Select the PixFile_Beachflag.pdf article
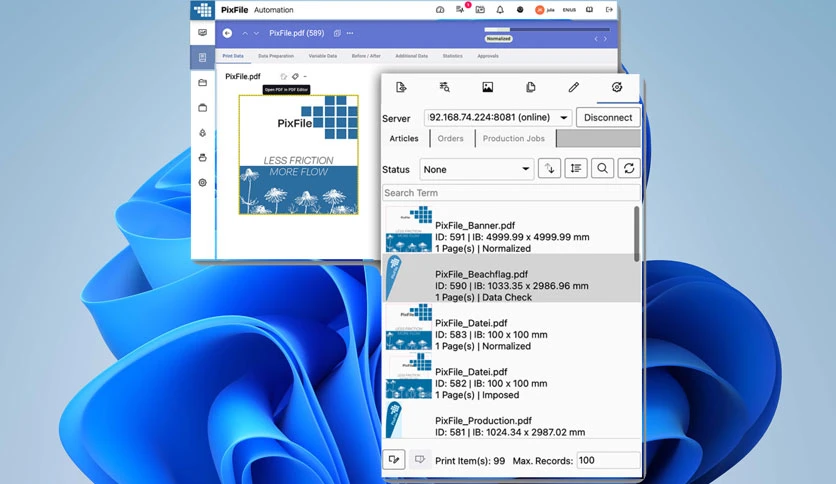Image resolution: width=836 pixels, height=484 pixels. point(511,278)
